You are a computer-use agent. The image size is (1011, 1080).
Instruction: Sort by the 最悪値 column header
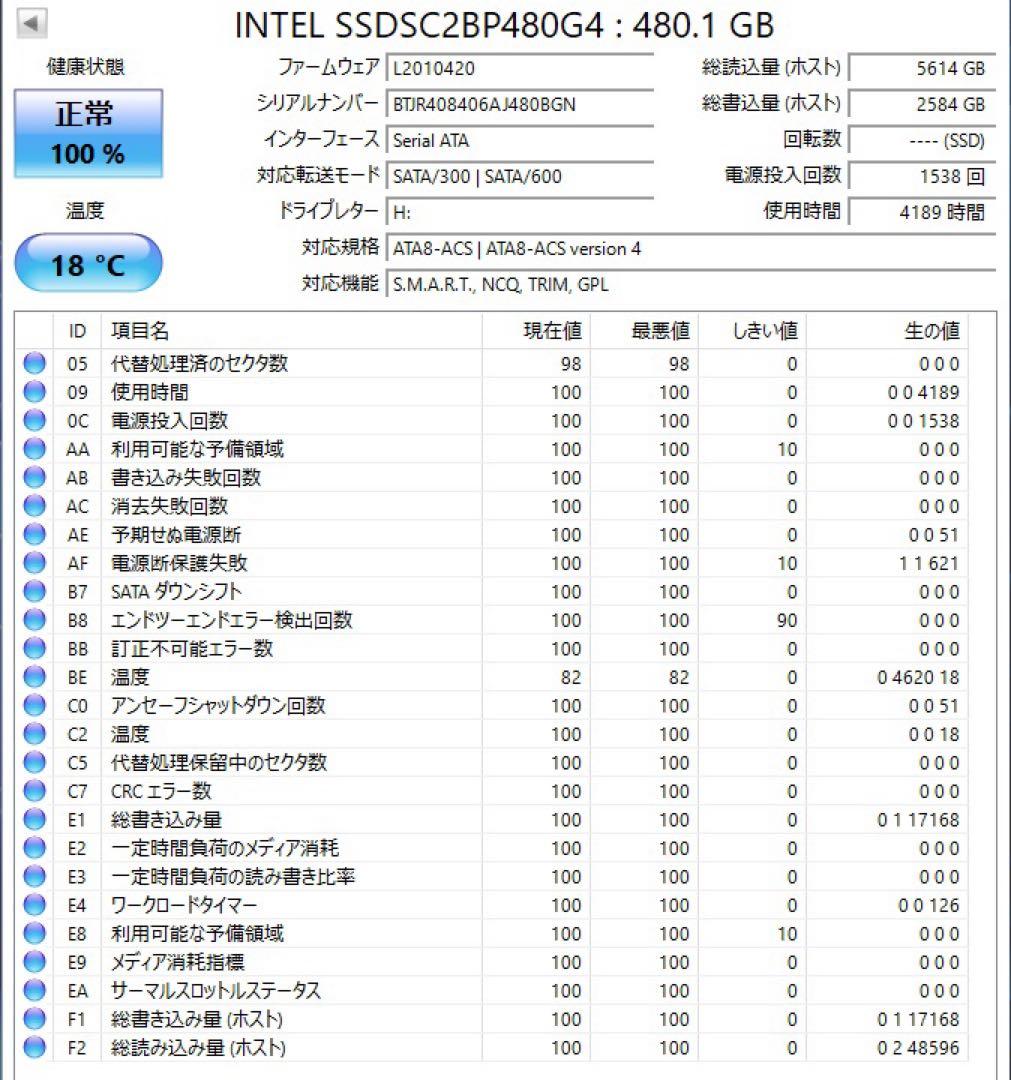coord(645,331)
